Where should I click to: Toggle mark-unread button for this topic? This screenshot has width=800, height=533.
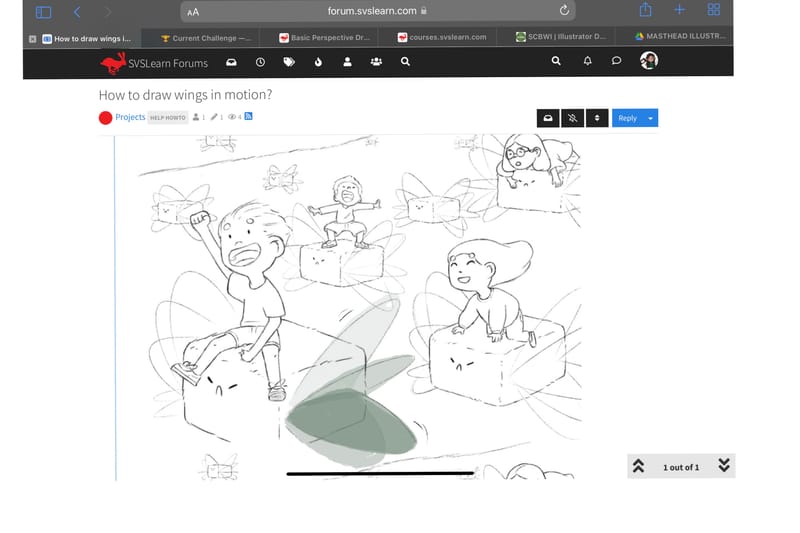coord(547,118)
